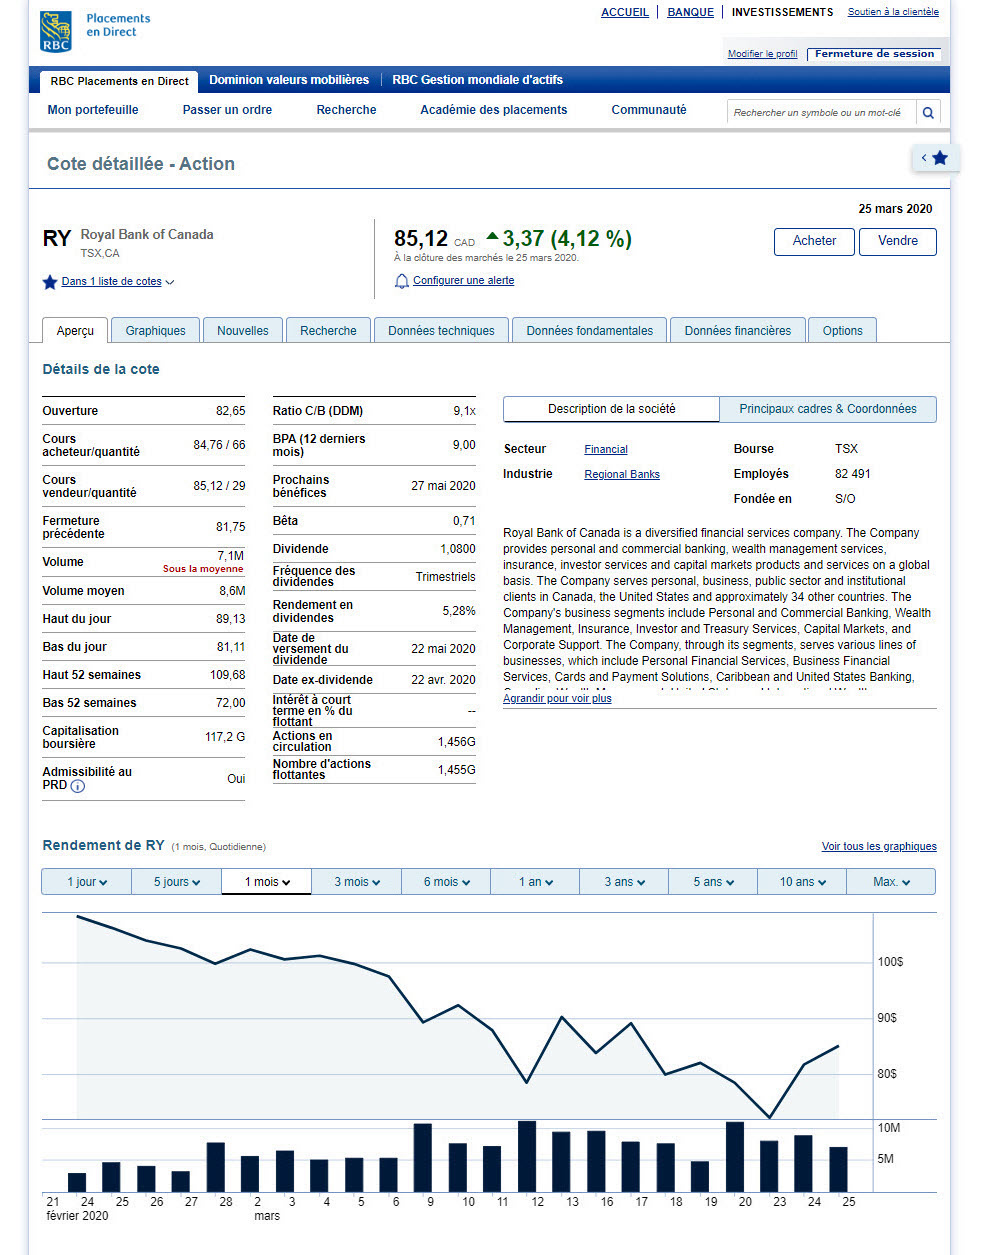Switch to the Graphiques tab
Viewport: 985px width, 1255px height.
click(x=155, y=331)
